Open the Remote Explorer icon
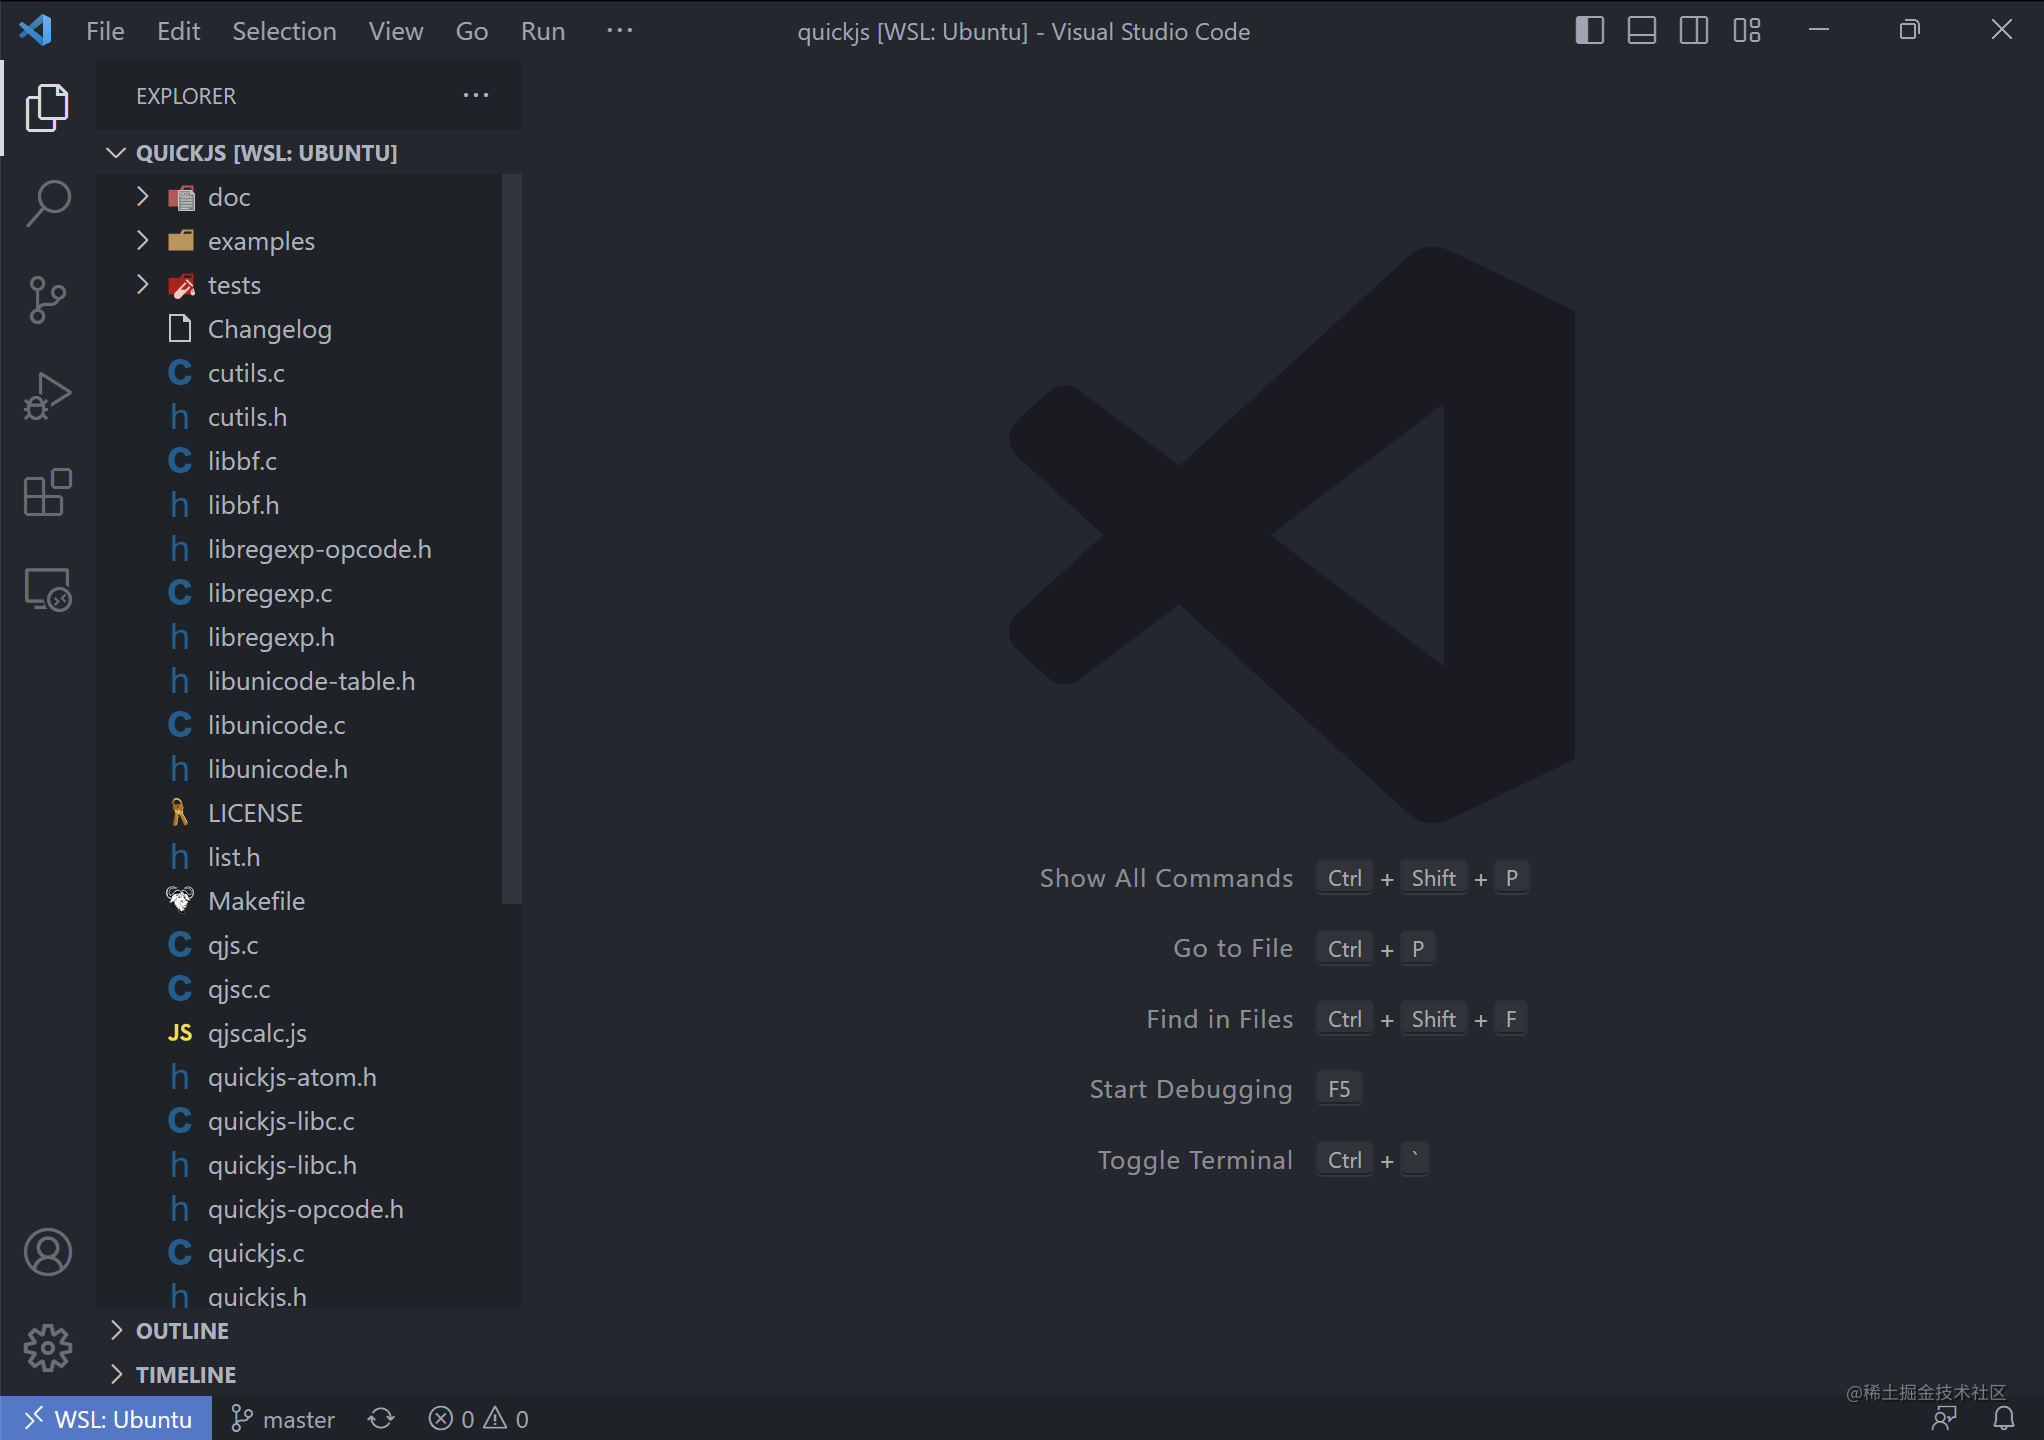 pos(47,589)
